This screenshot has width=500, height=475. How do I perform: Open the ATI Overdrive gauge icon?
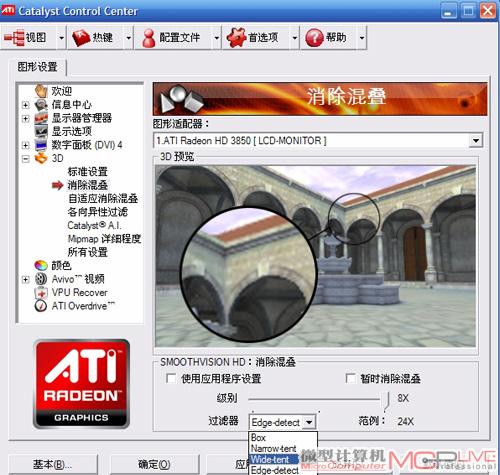click(41, 306)
